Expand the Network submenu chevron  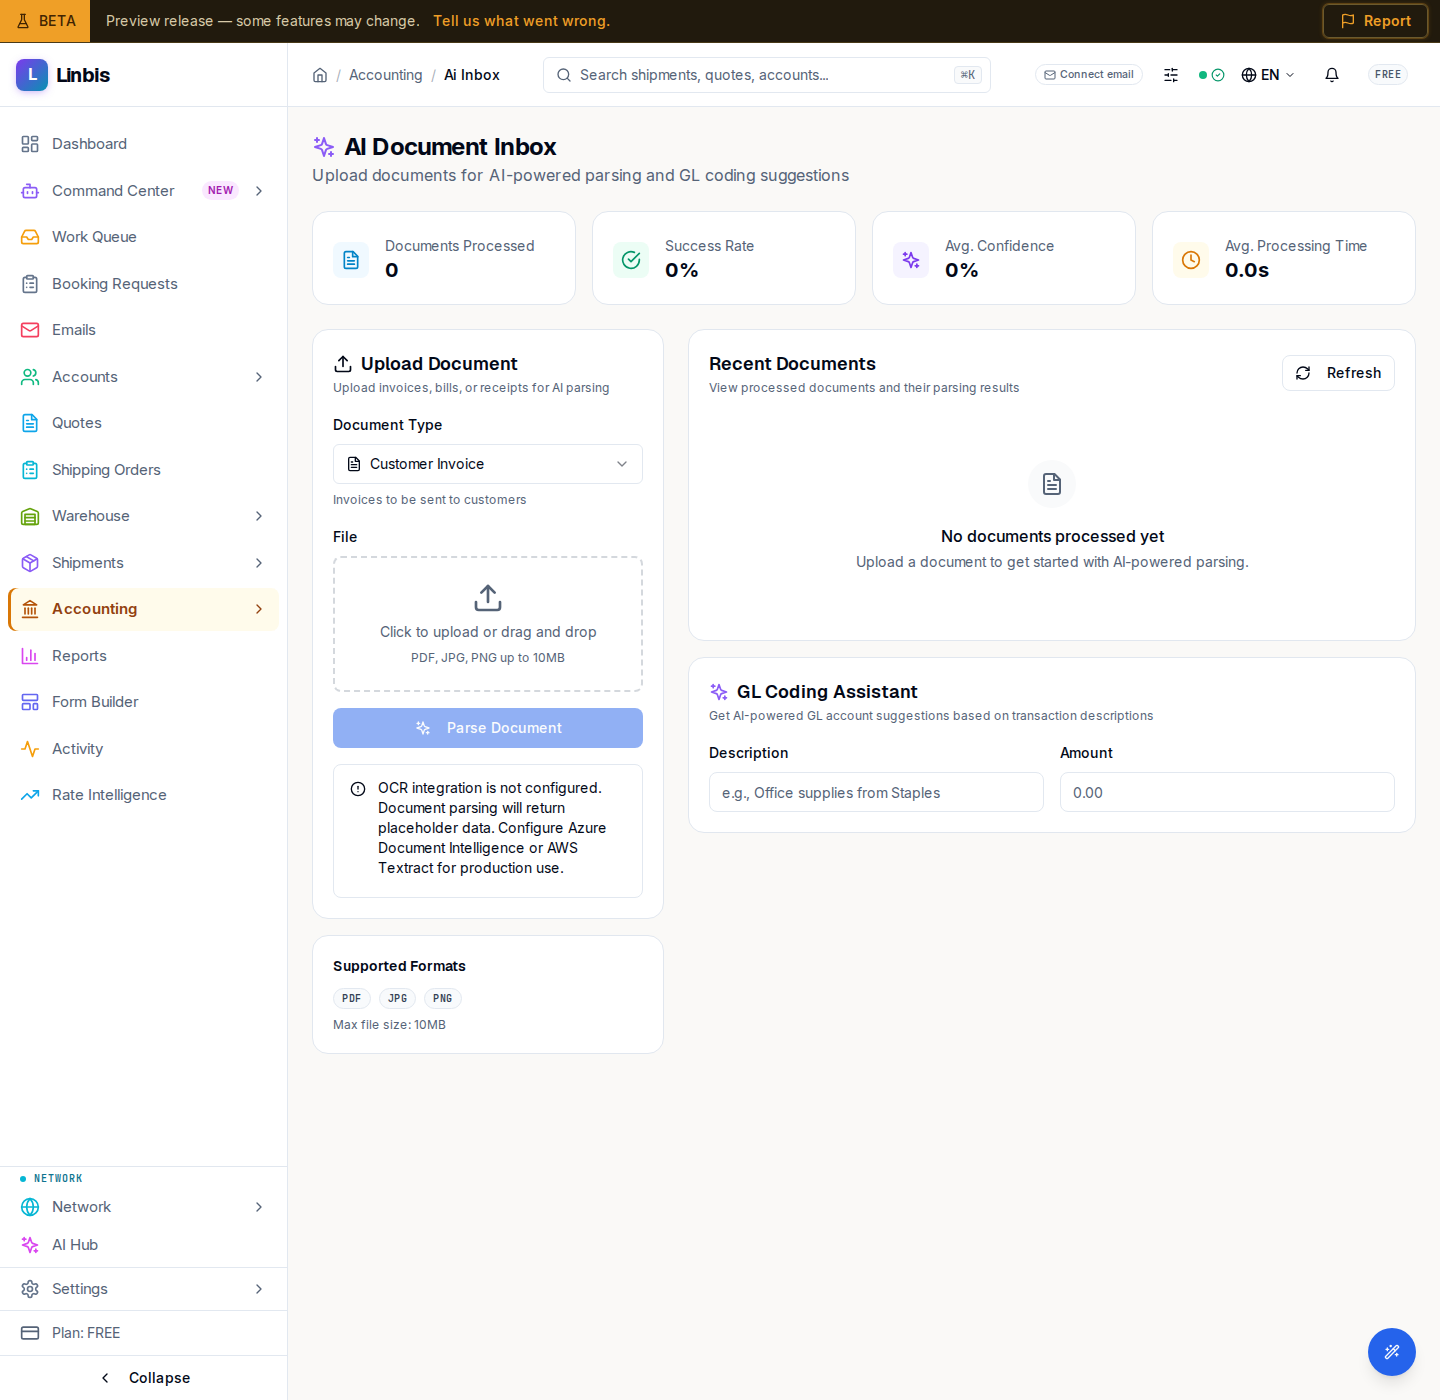pos(259,1207)
